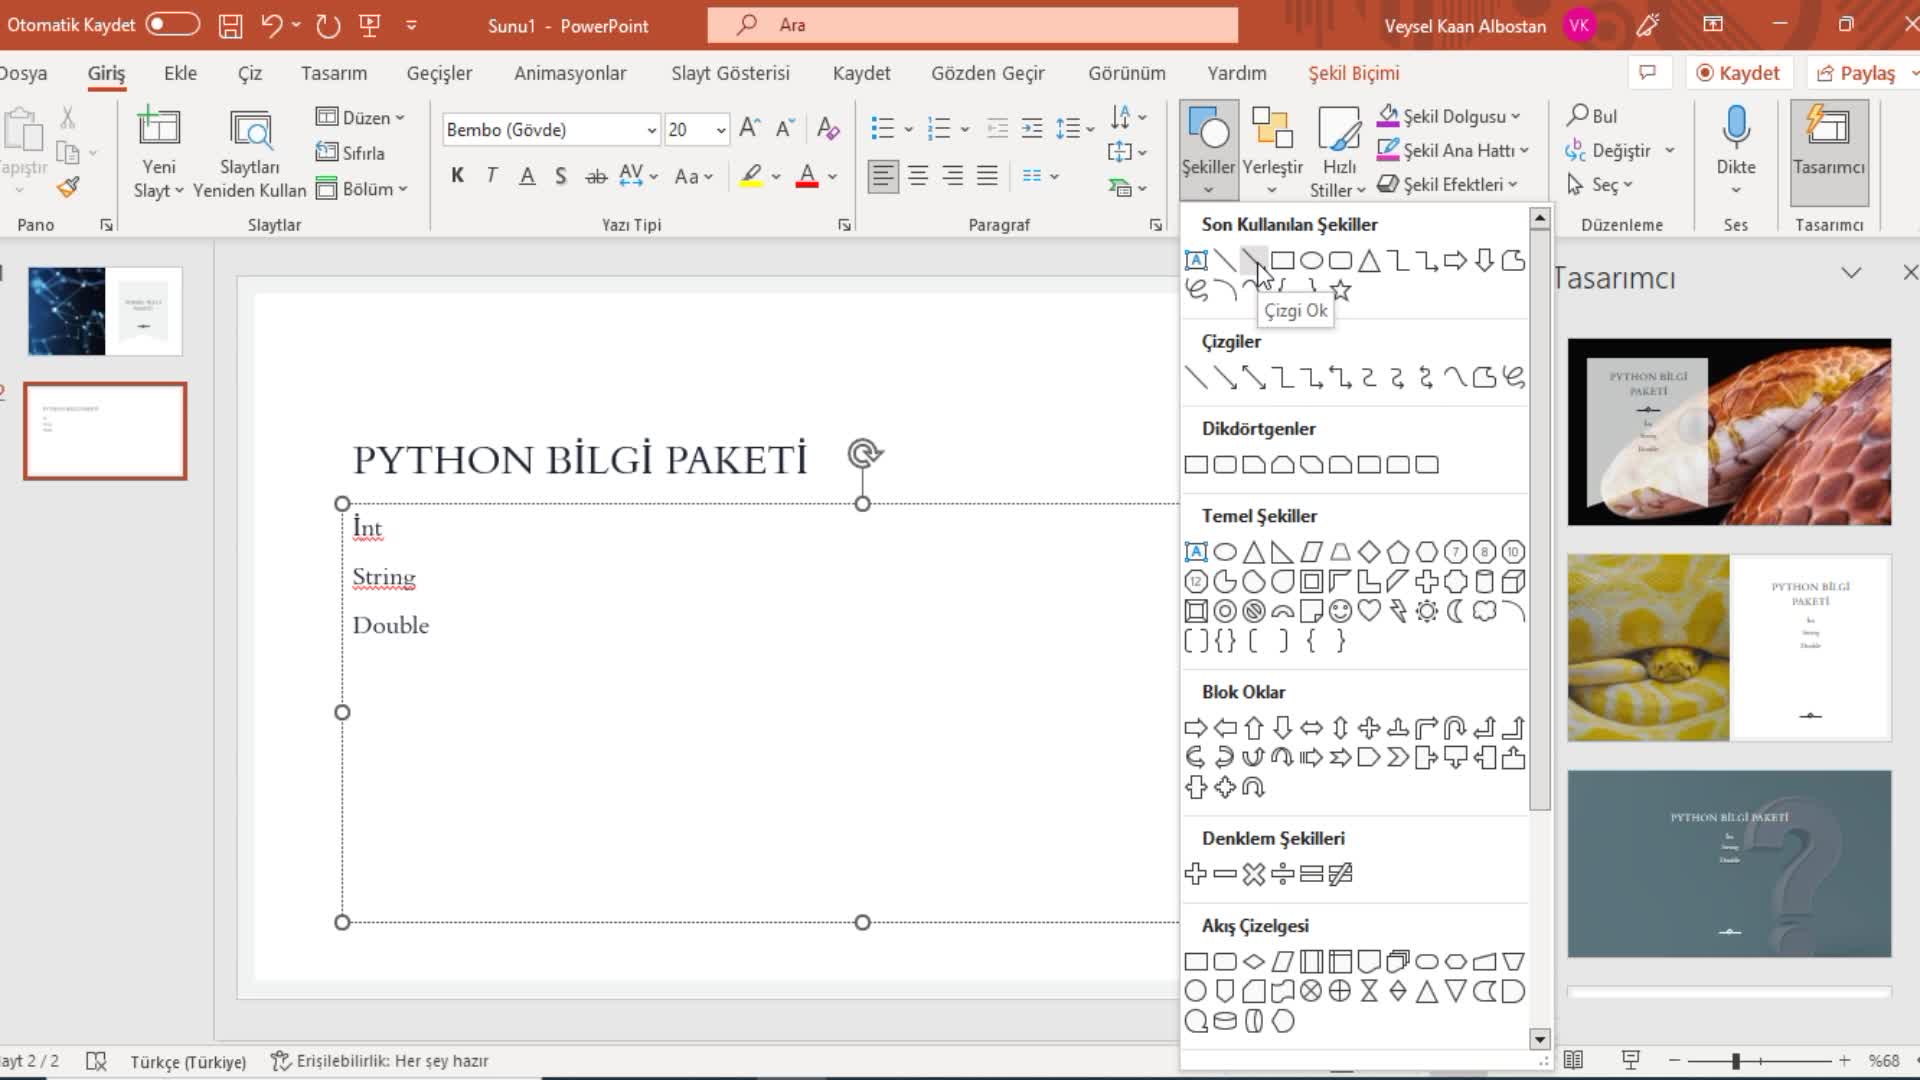Apply the red font color swatch
The image size is (1920, 1080).
807,176
